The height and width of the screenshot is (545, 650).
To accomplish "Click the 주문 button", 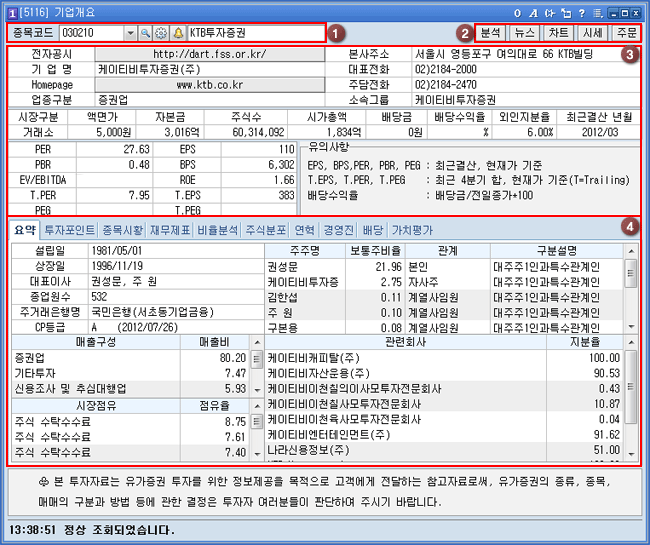I will pos(624,32).
